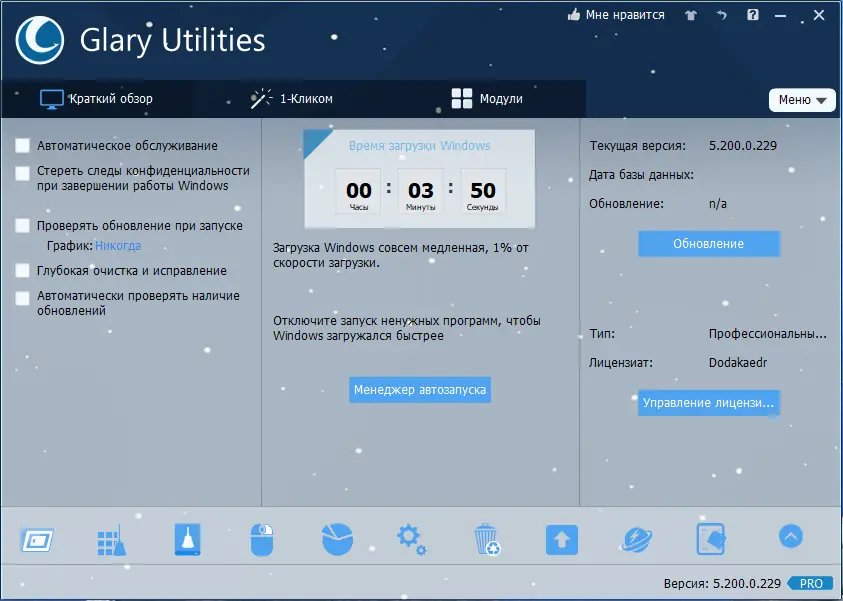
Task: Click the hours value 00
Action: pyautogui.click(x=359, y=190)
